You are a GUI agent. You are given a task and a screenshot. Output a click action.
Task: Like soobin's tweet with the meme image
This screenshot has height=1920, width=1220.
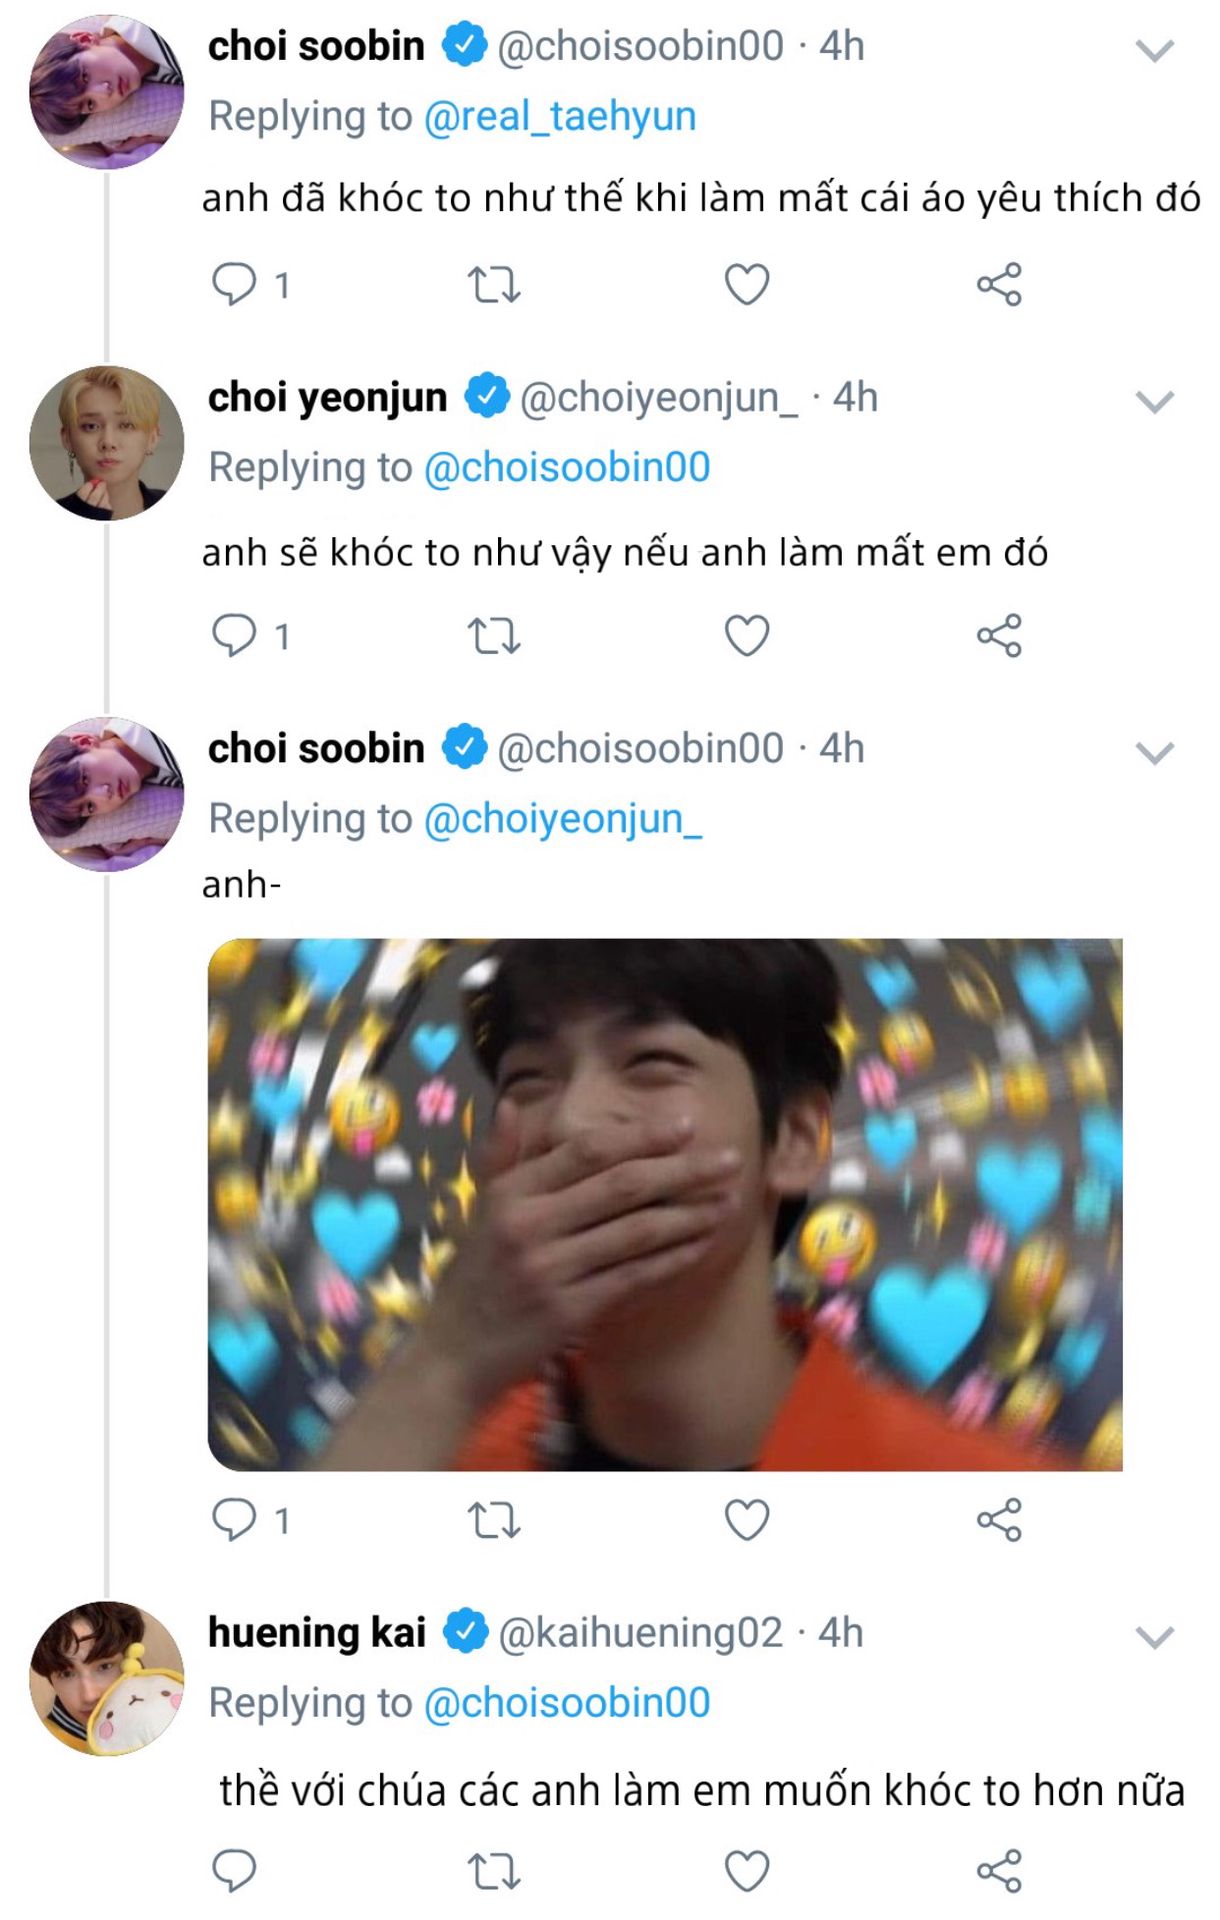coord(747,1520)
